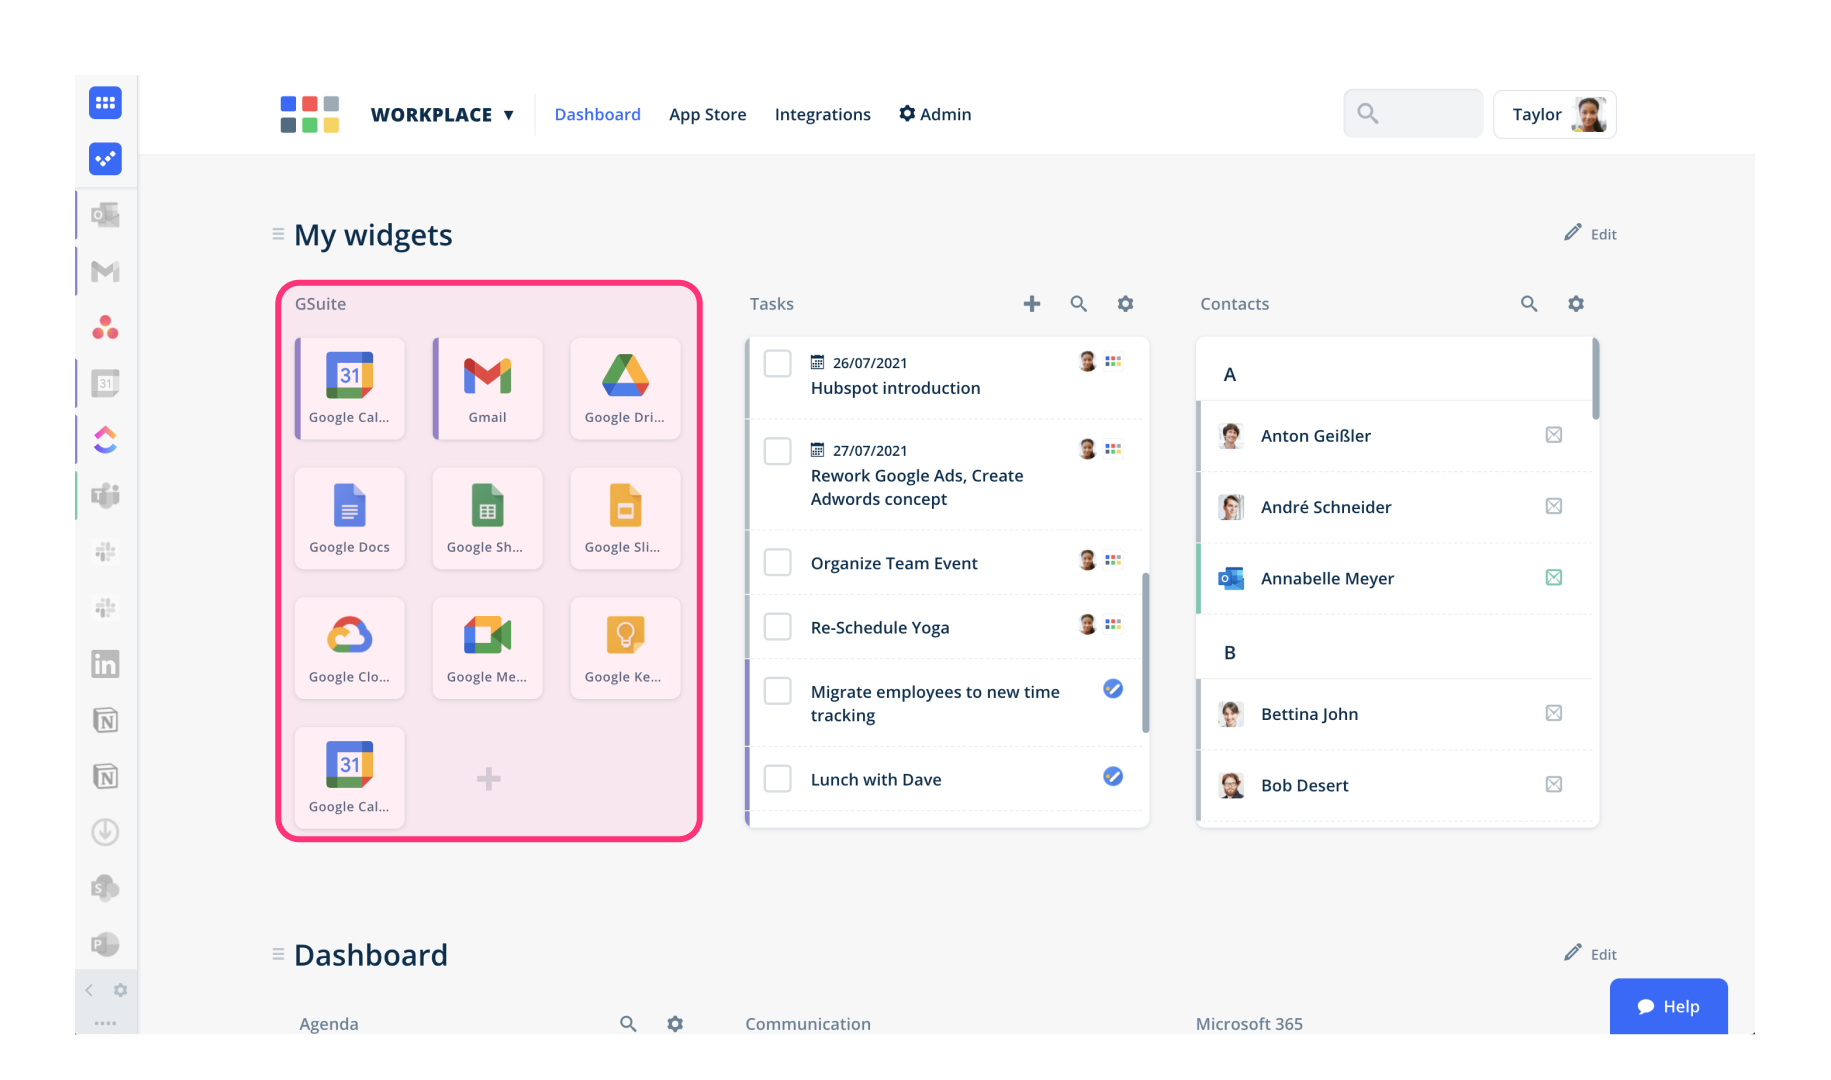Launch Google Drive from GSuite widget
The height and width of the screenshot is (1080, 1831).
(x=625, y=388)
